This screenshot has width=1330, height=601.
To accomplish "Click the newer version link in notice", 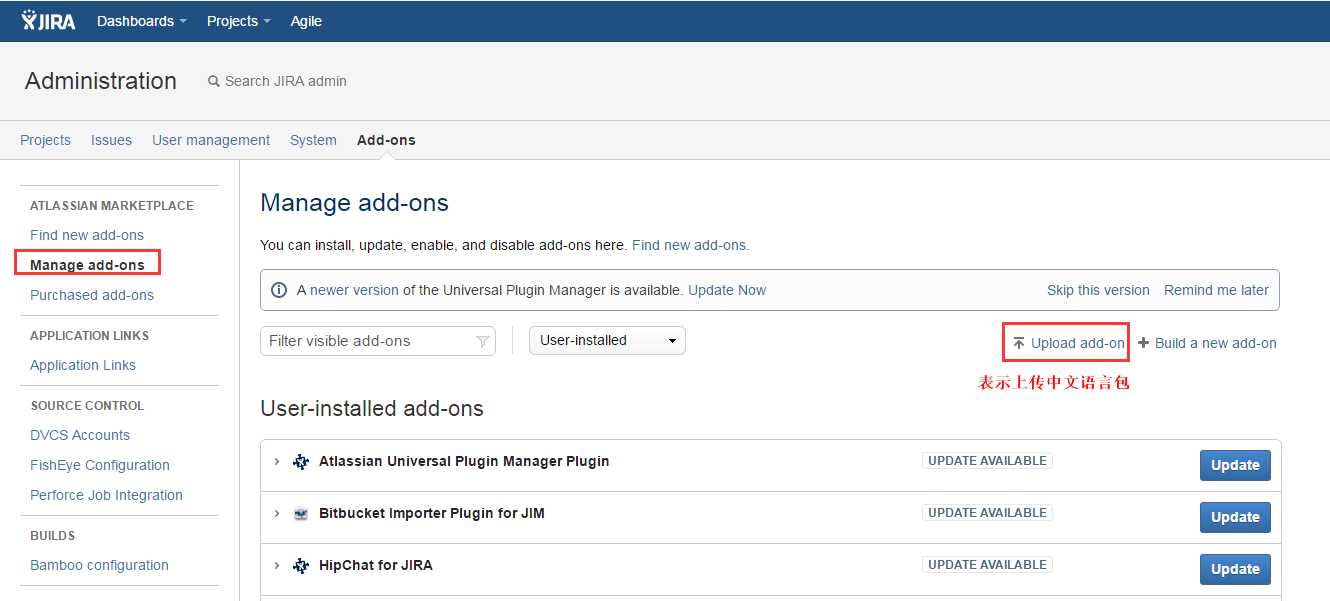I will [x=354, y=290].
